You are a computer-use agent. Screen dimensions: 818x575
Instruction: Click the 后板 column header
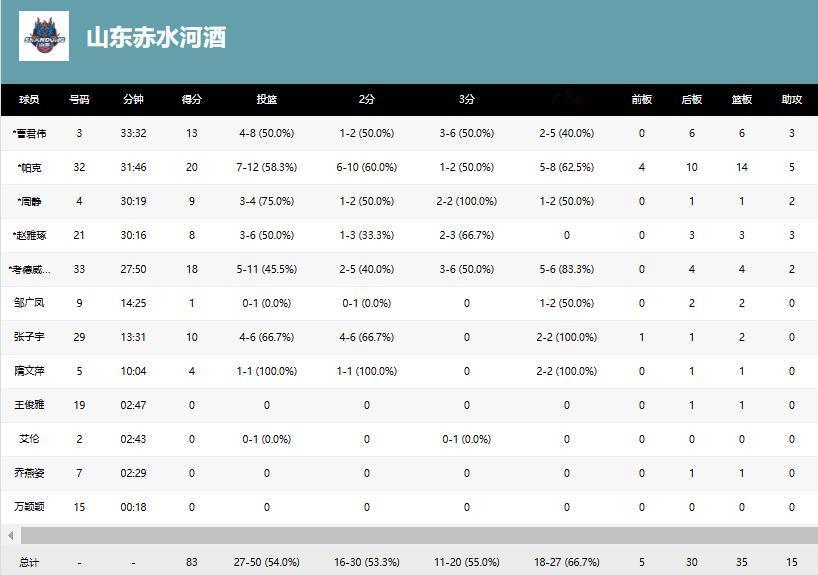[x=692, y=99]
